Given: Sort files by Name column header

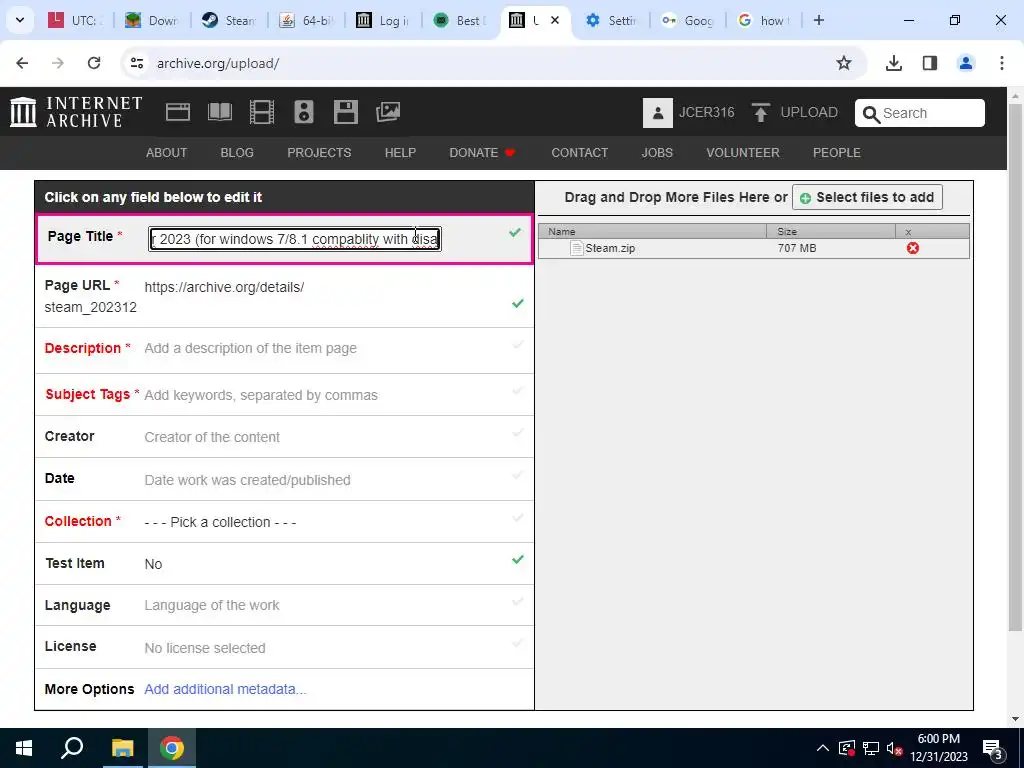Looking at the screenshot, I should tap(652, 231).
